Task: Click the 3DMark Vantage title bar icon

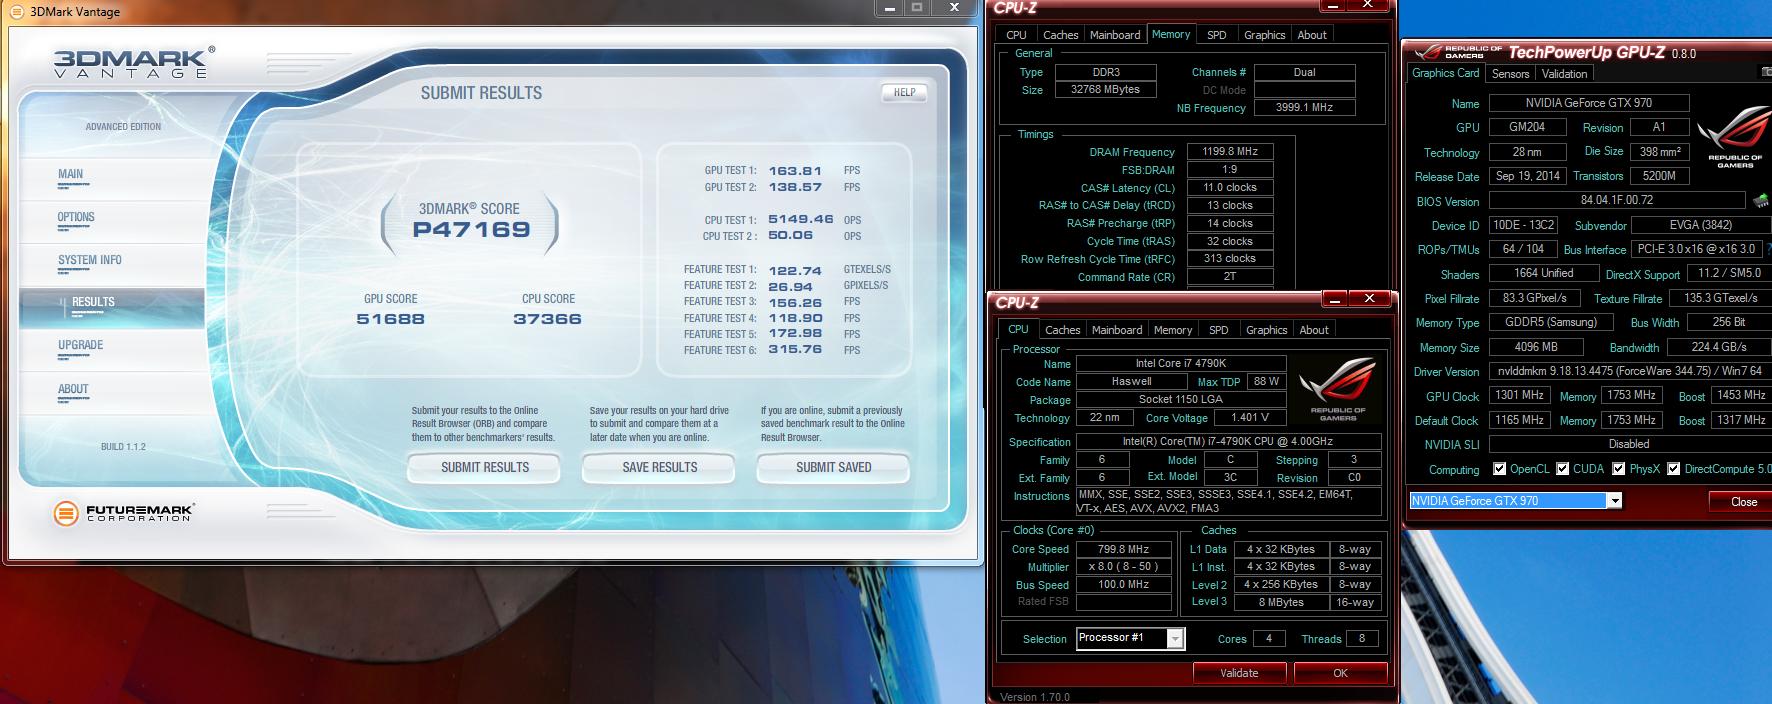Action: (17, 12)
